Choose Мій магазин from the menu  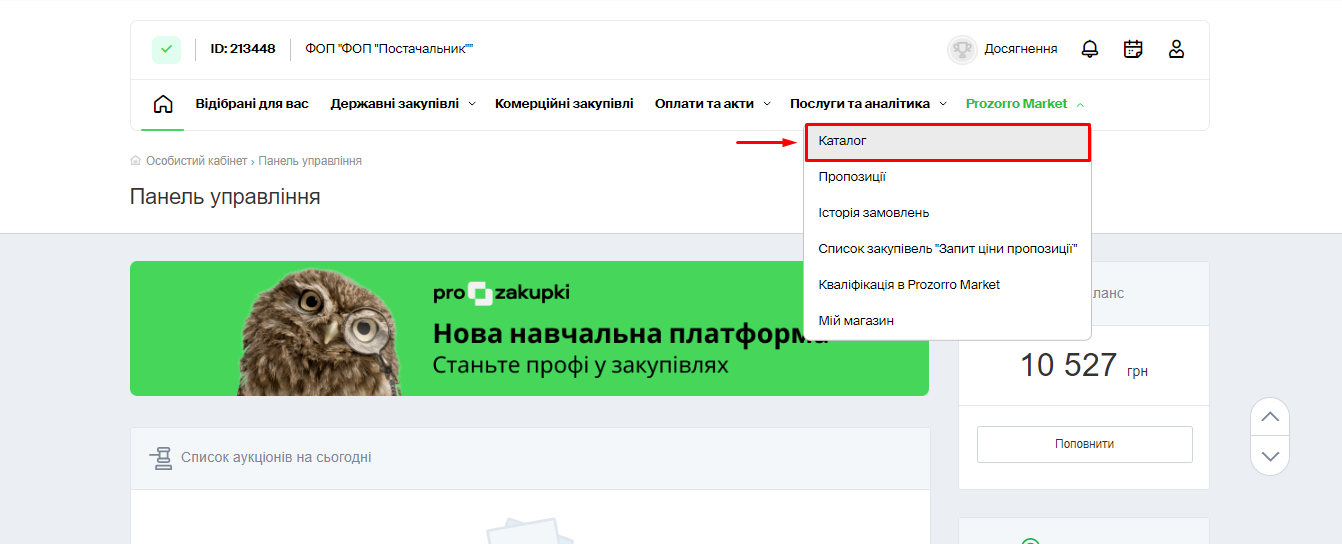pos(855,321)
